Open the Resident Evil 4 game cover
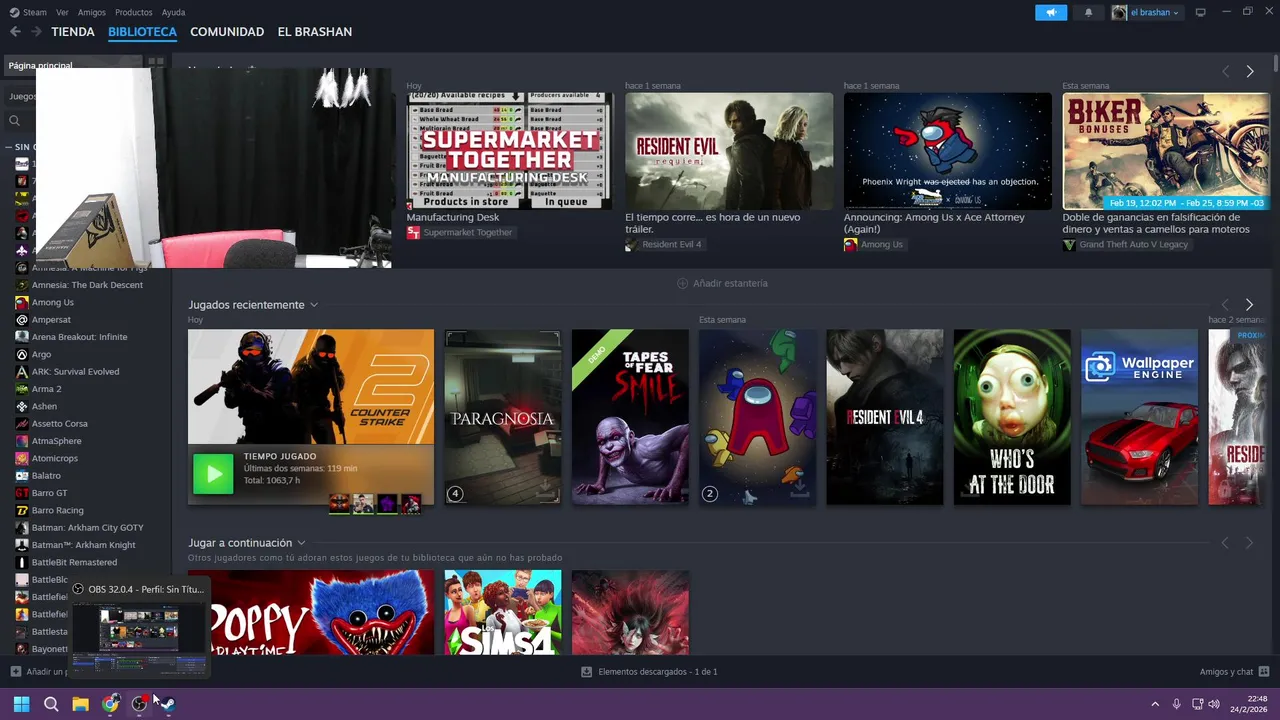This screenshot has width=1280, height=720. [885, 417]
